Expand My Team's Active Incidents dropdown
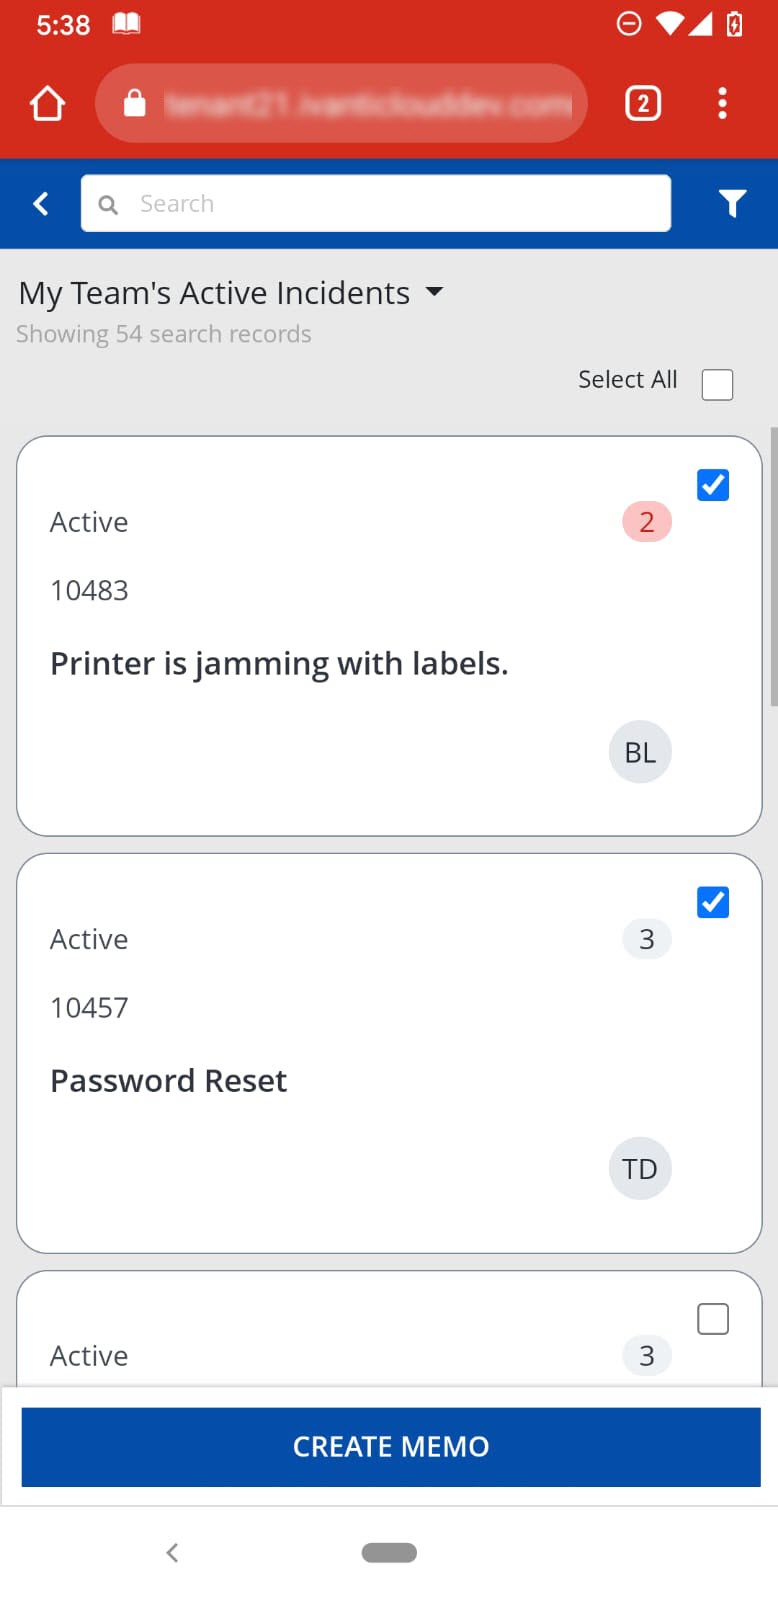 (434, 292)
